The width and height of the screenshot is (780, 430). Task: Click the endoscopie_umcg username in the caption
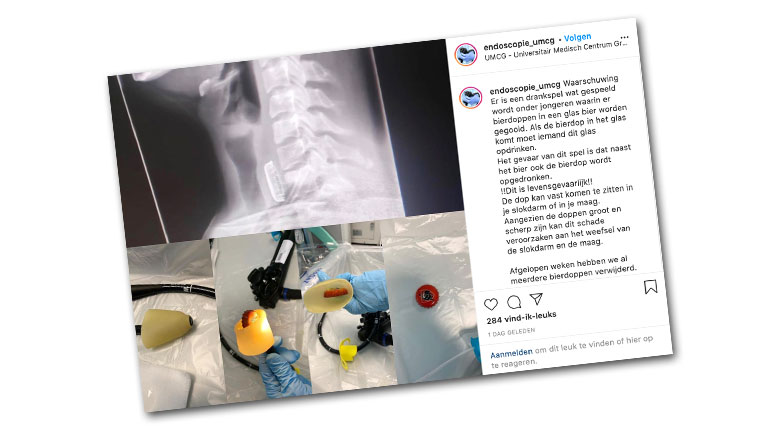(525, 87)
